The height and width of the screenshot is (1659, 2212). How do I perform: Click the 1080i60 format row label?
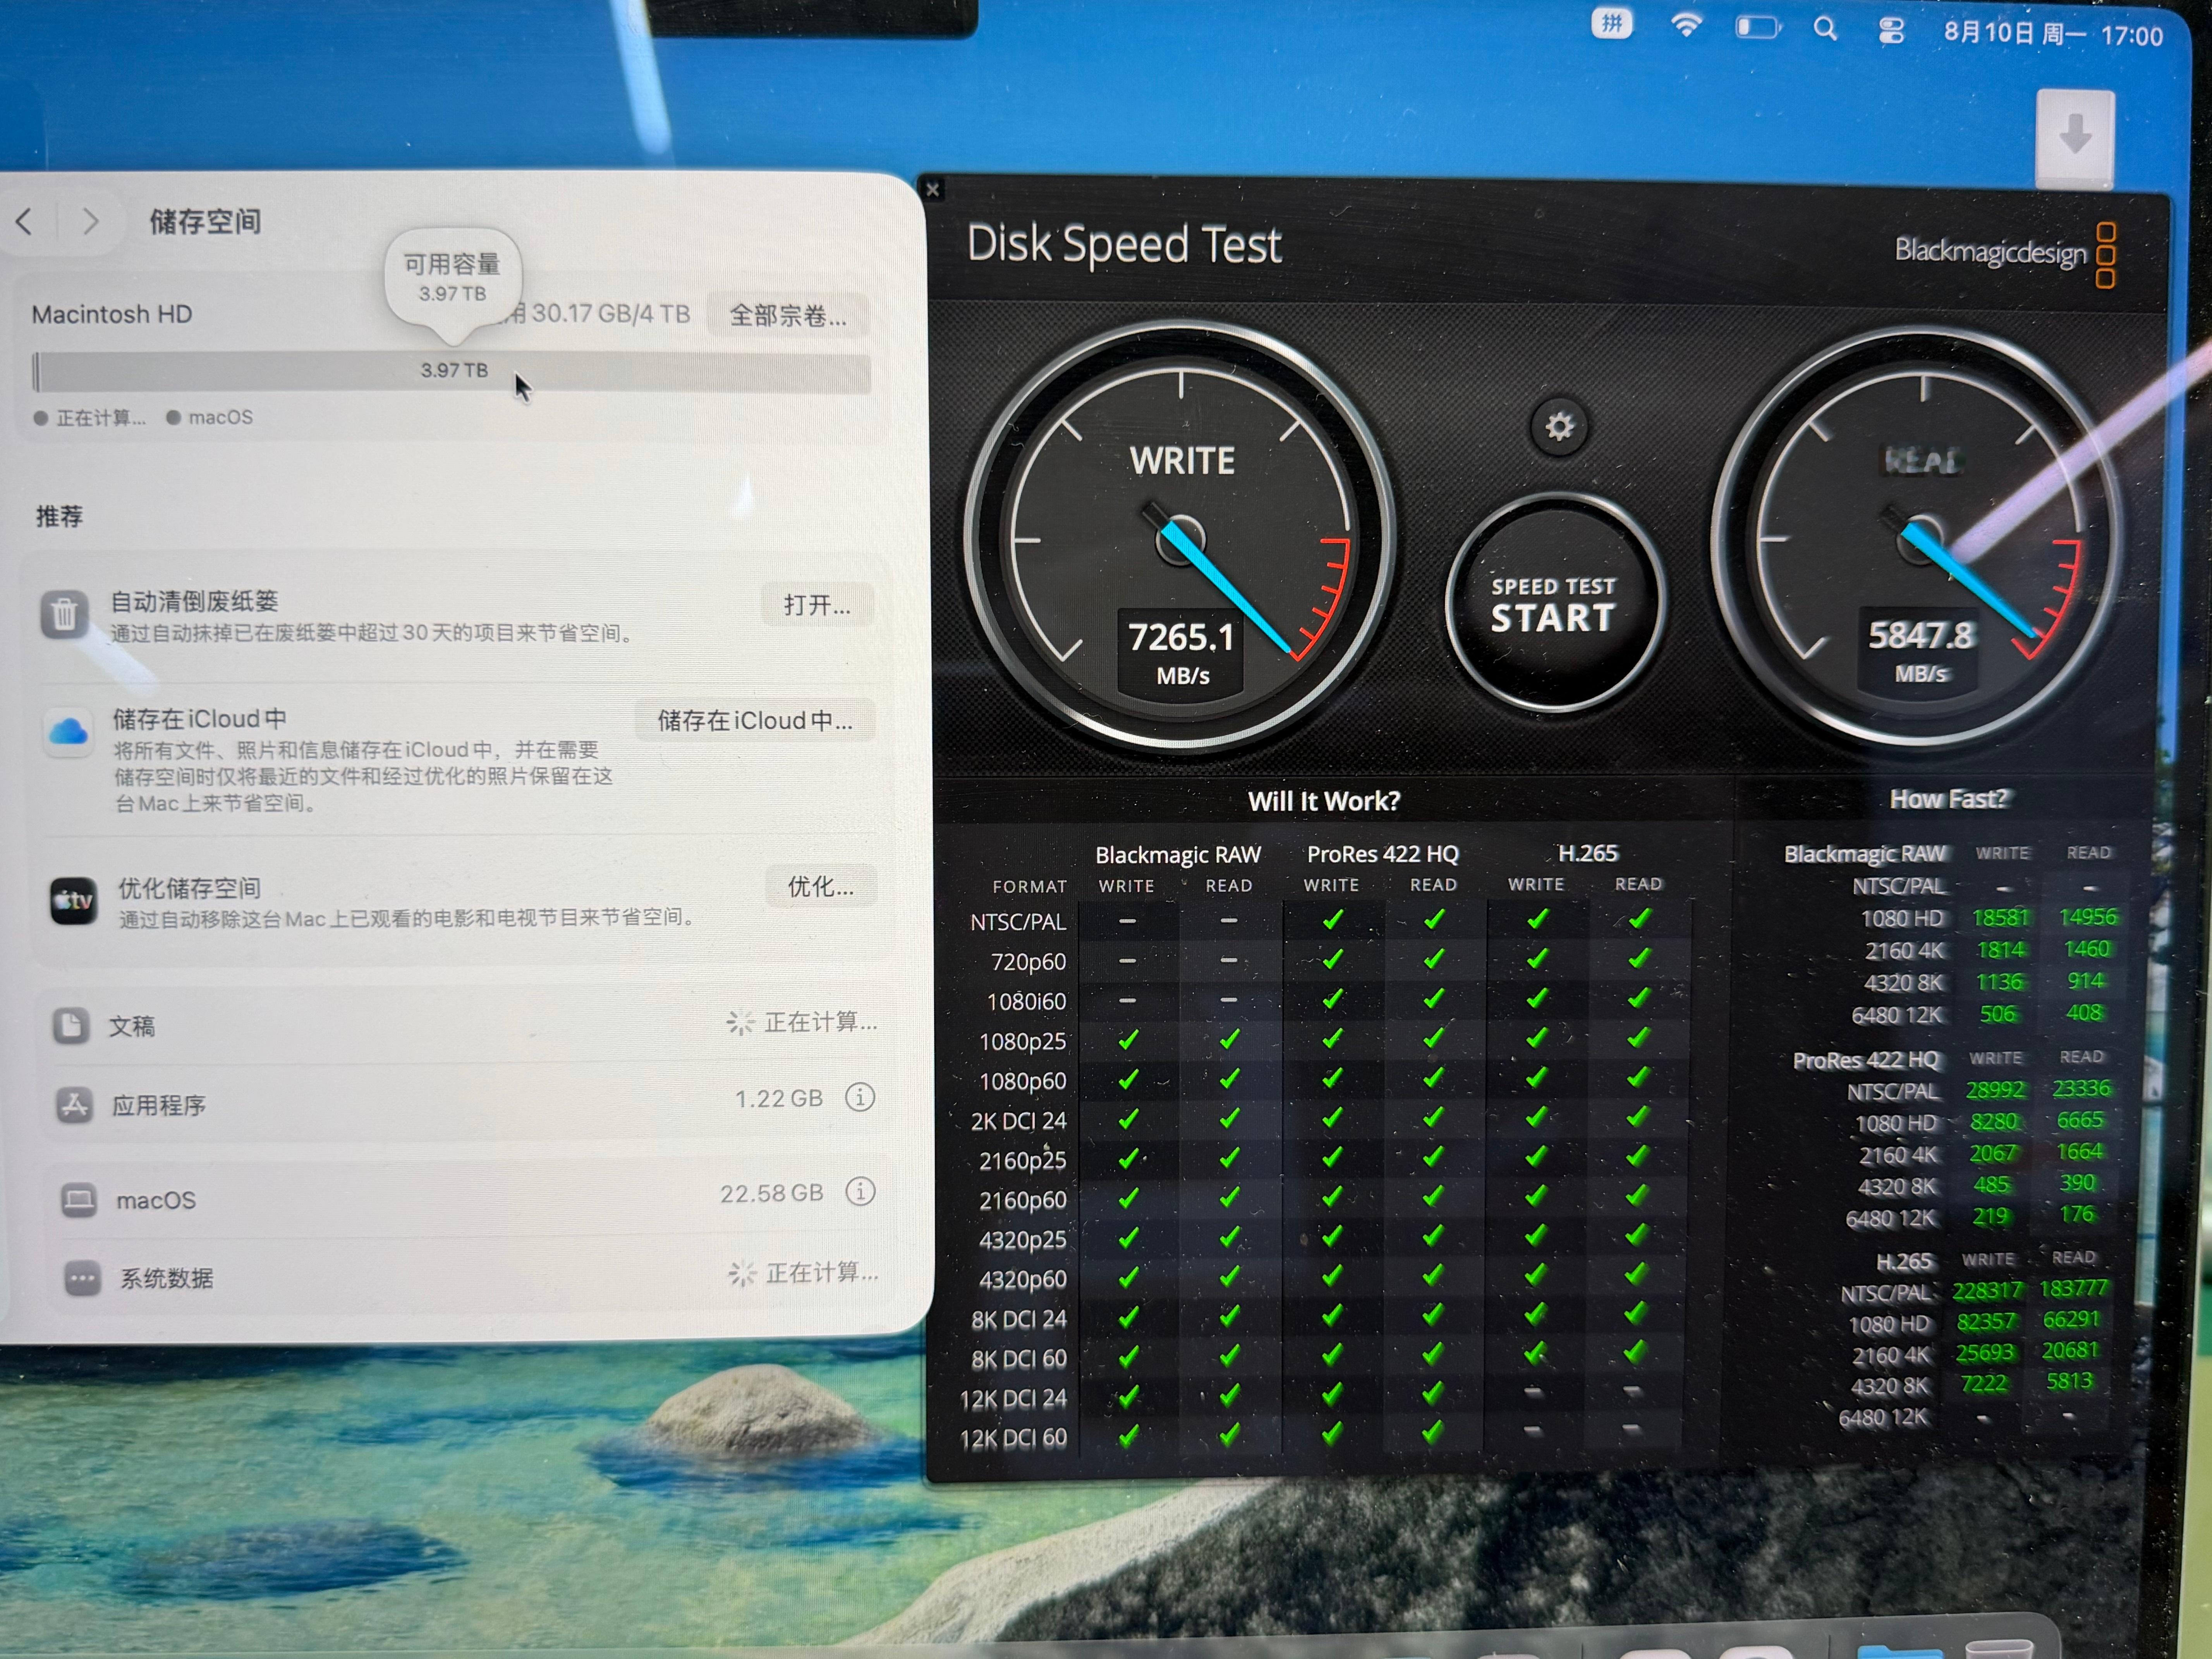click(1026, 1002)
